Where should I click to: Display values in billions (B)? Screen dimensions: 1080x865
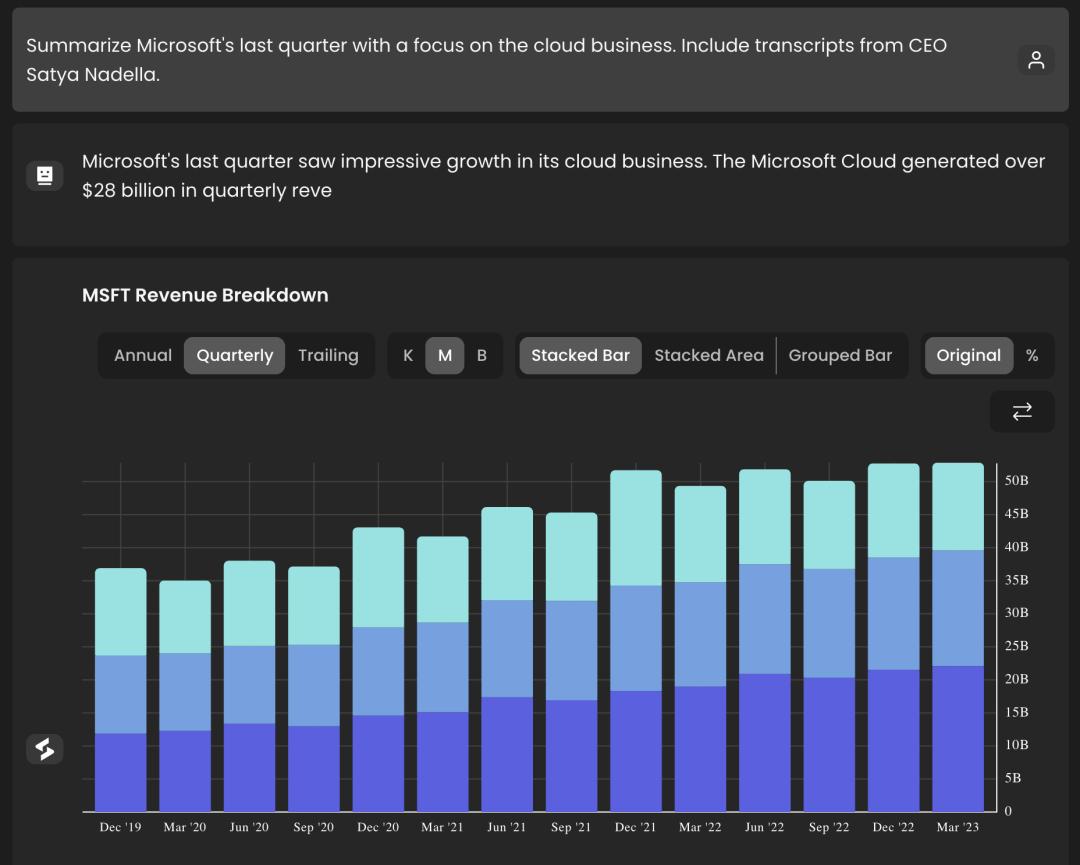(x=482, y=355)
